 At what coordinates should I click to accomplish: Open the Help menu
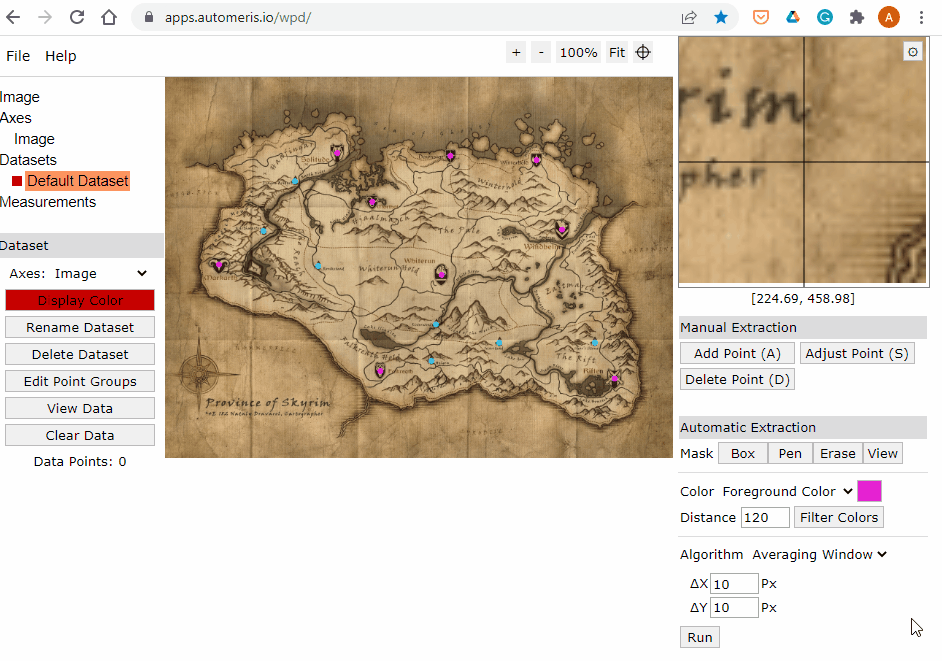pos(60,56)
